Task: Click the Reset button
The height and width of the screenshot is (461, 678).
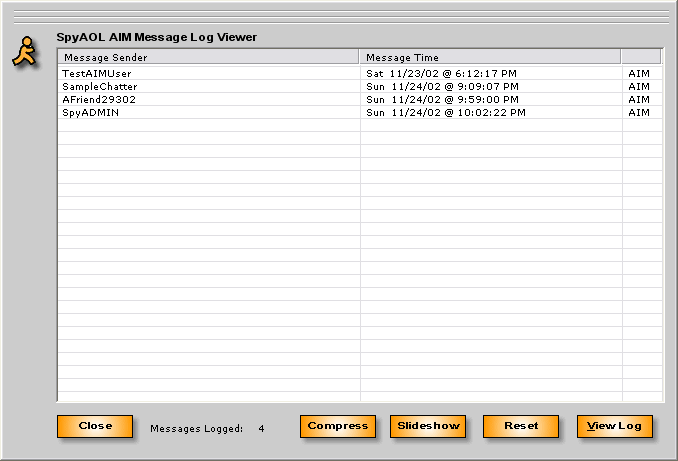Action: pyautogui.click(x=521, y=426)
